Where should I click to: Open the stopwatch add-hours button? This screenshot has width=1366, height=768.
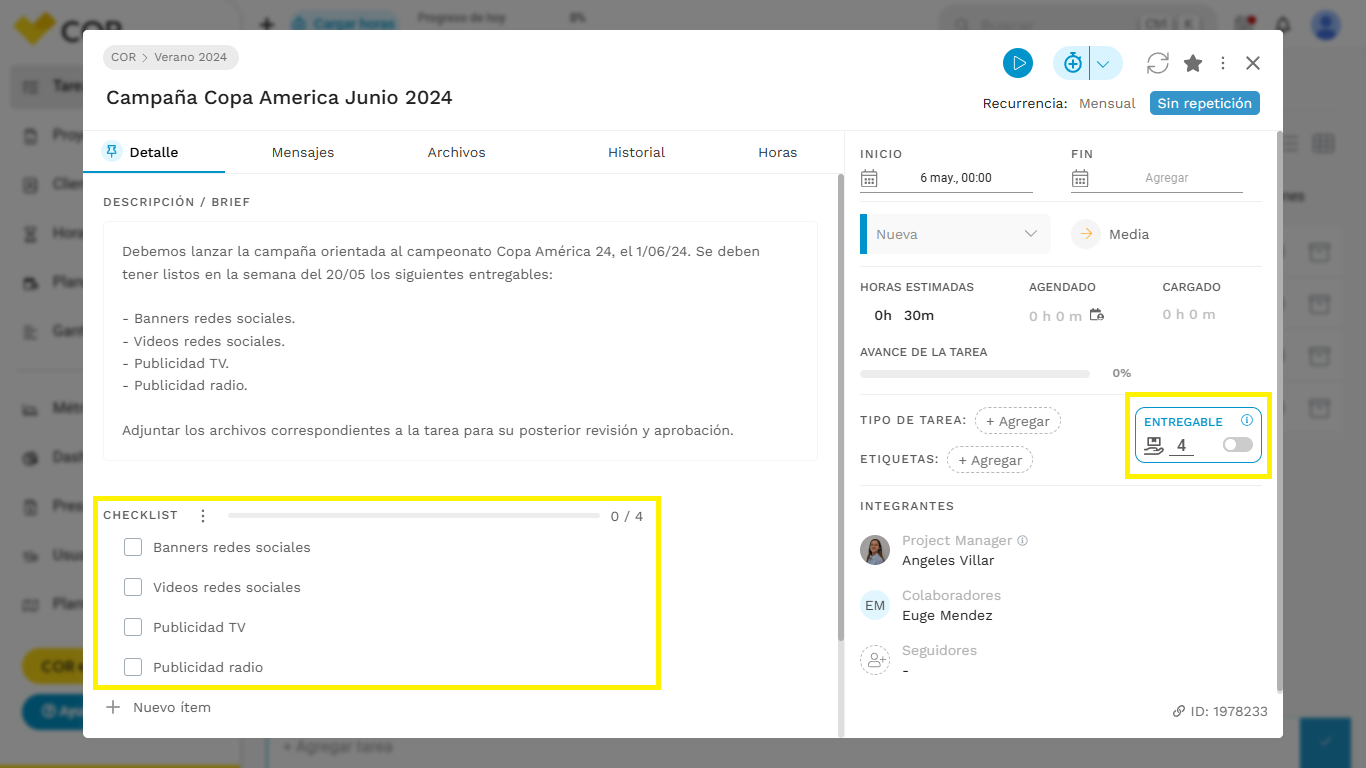click(x=1072, y=63)
